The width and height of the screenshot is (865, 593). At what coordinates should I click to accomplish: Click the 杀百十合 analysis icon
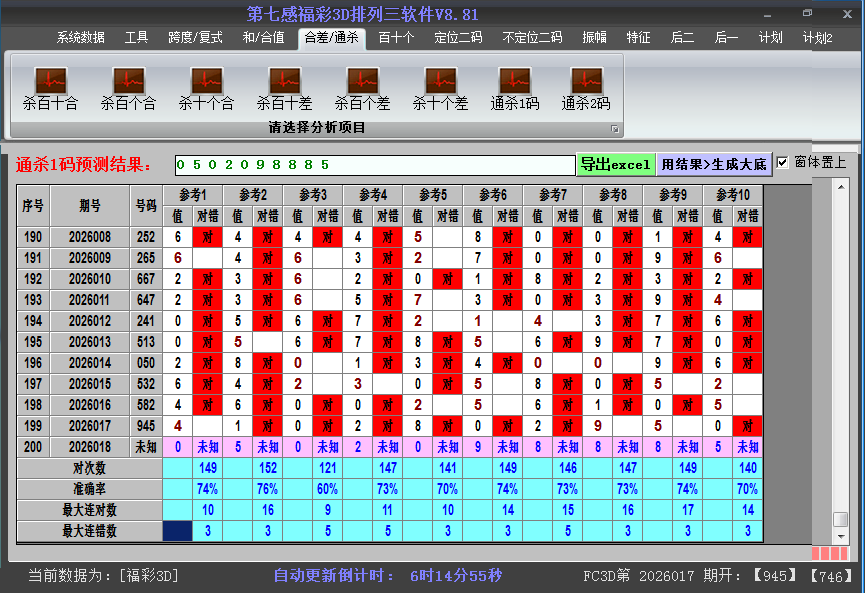click(x=50, y=87)
